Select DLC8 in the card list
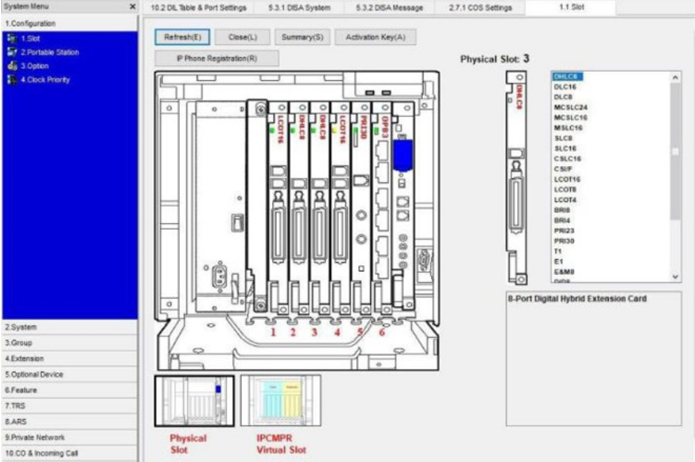This screenshot has height=462, width=695. coord(563,97)
